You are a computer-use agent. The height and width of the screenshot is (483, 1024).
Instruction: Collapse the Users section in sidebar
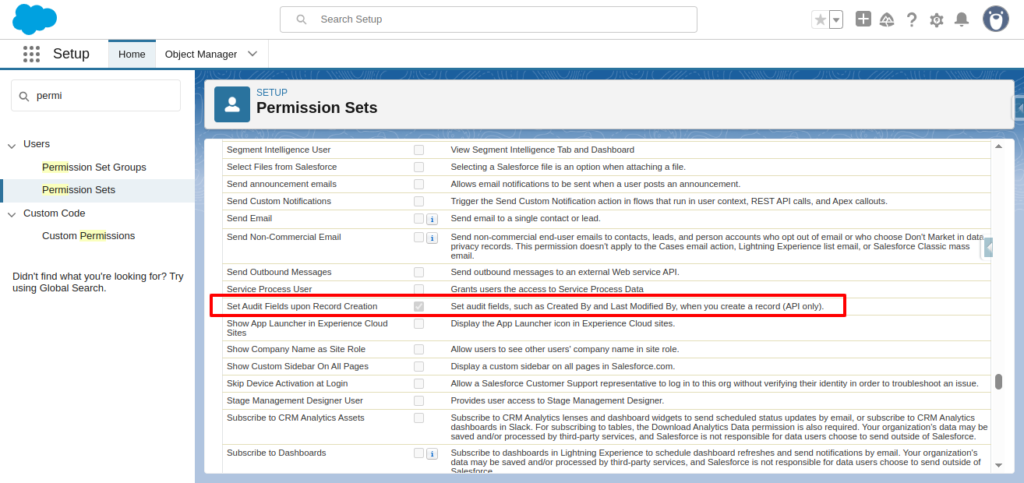tap(12, 145)
